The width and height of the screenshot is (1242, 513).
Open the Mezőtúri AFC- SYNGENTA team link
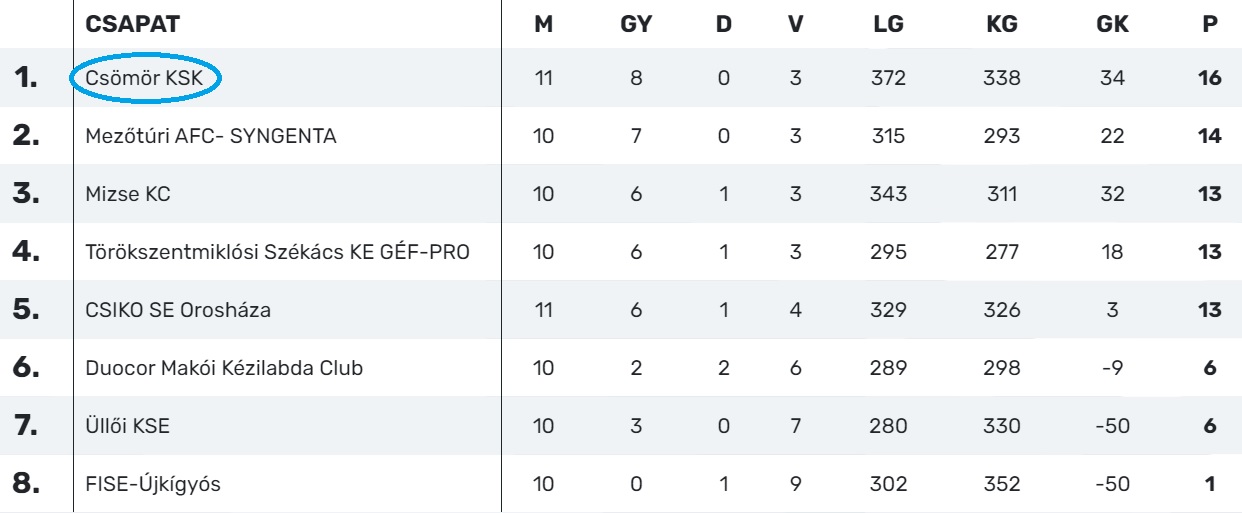pos(210,136)
